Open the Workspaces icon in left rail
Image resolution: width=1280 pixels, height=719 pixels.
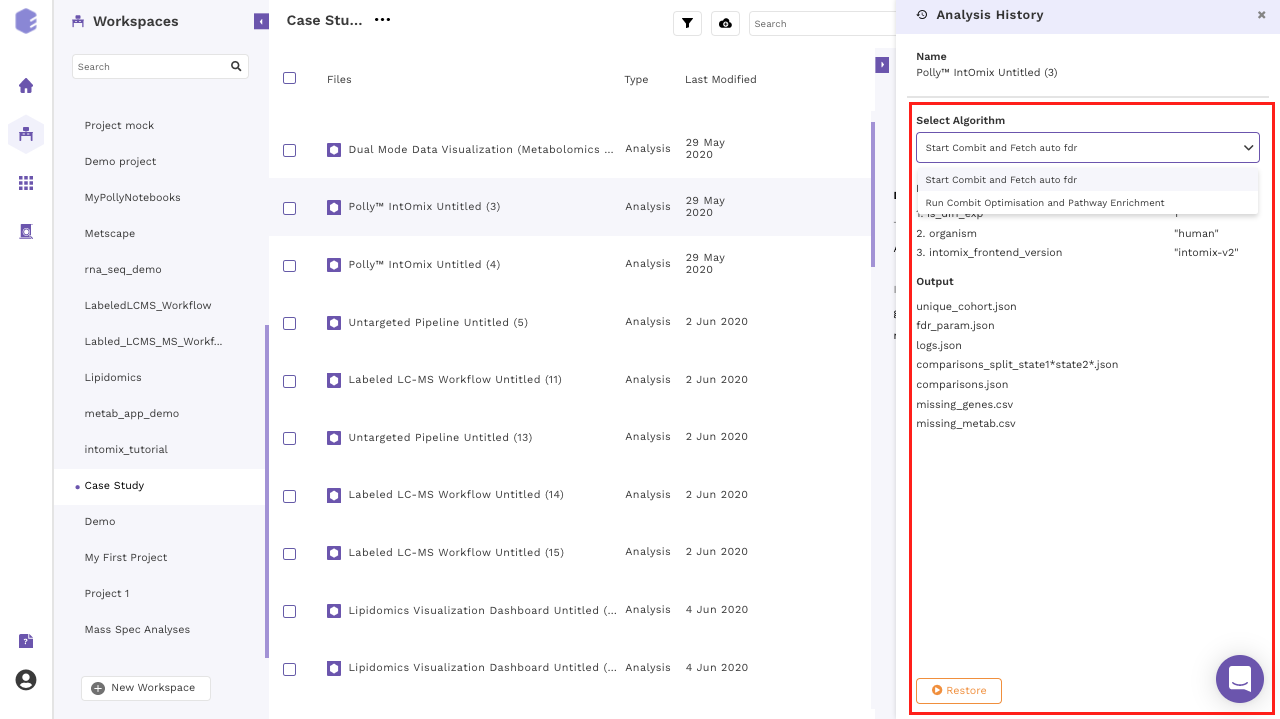[26, 134]
